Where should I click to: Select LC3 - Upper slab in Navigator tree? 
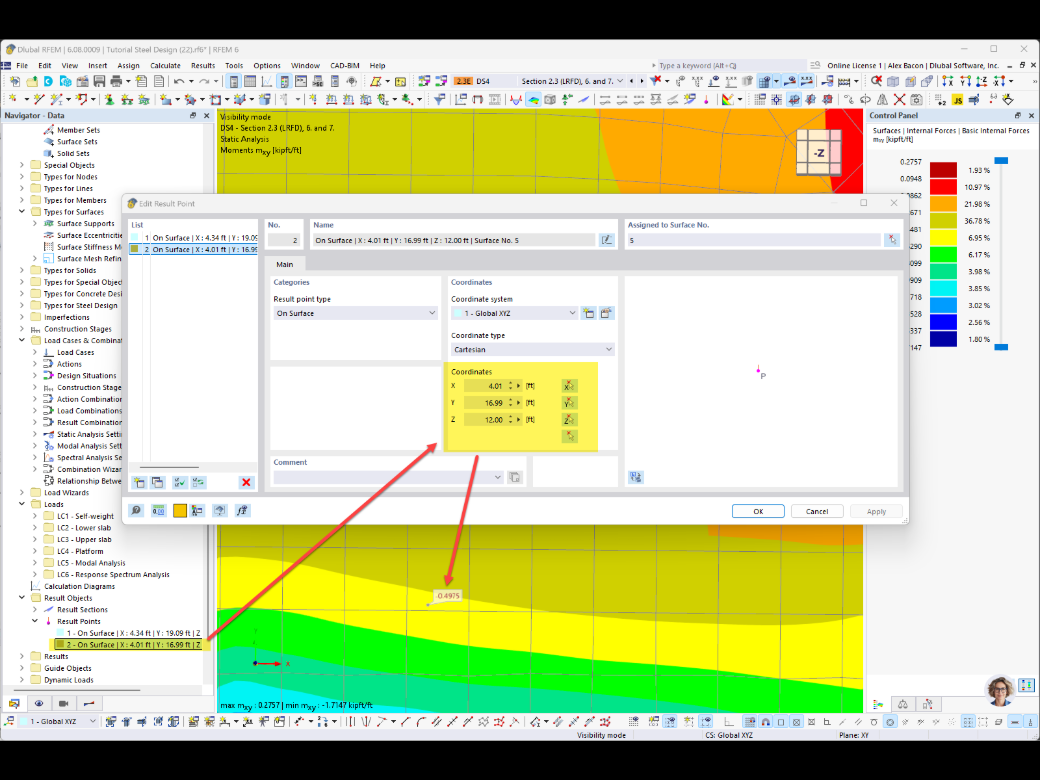(84, 539)
